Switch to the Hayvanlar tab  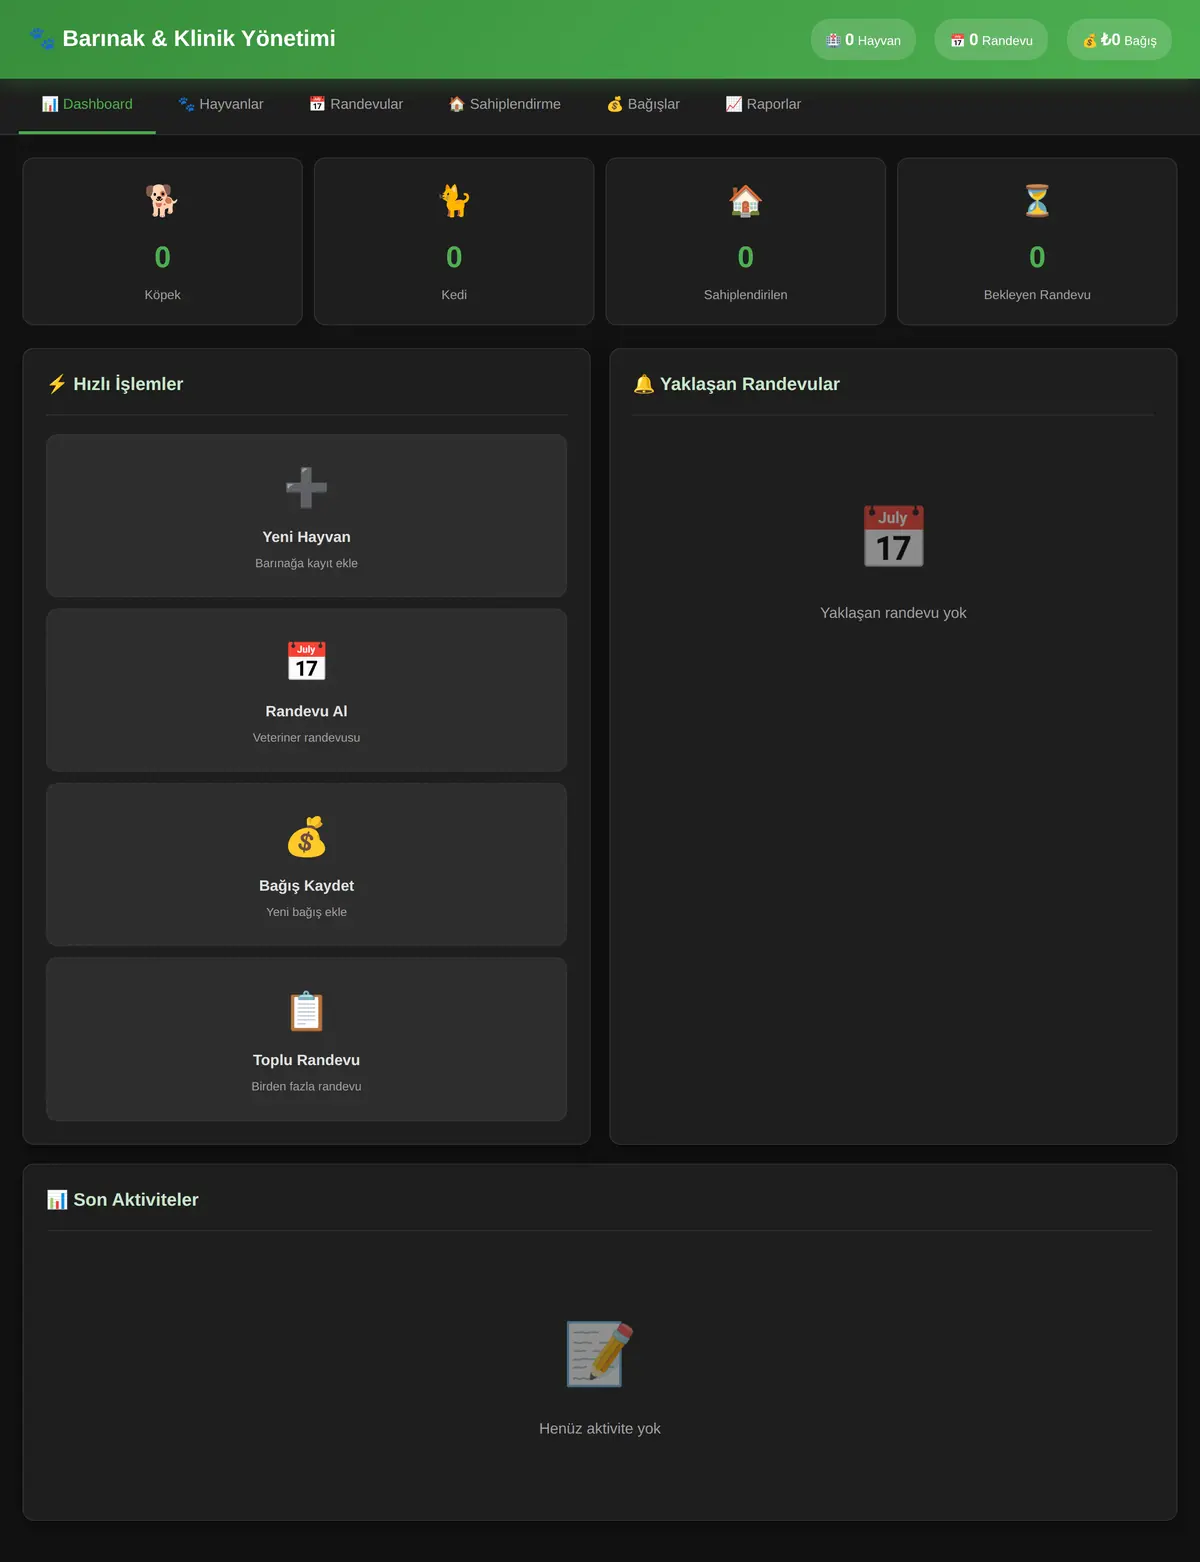tap(221, 105)
